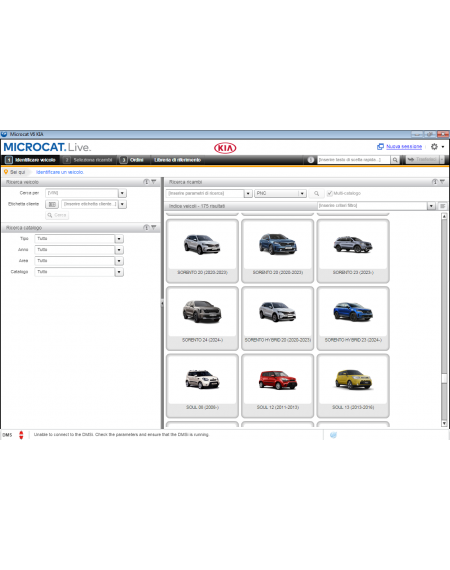This screenshot has height=570, width=450.
Task: Click the Ricerca ricambi panel info icon
Action: pyautogui.click(x=435, y=181)
